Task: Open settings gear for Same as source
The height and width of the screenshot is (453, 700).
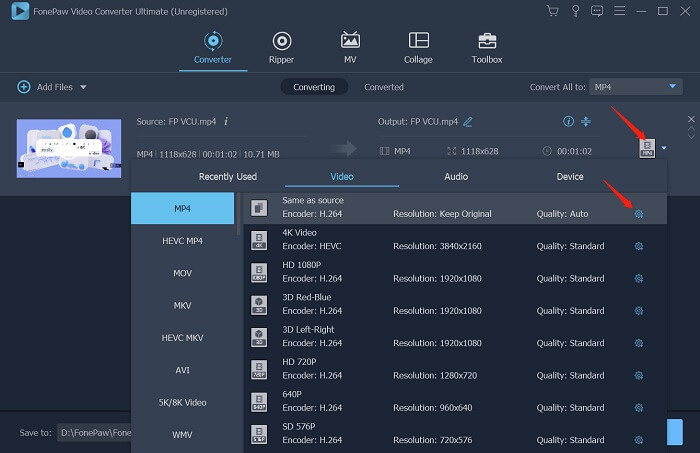Action: (639, 214)
